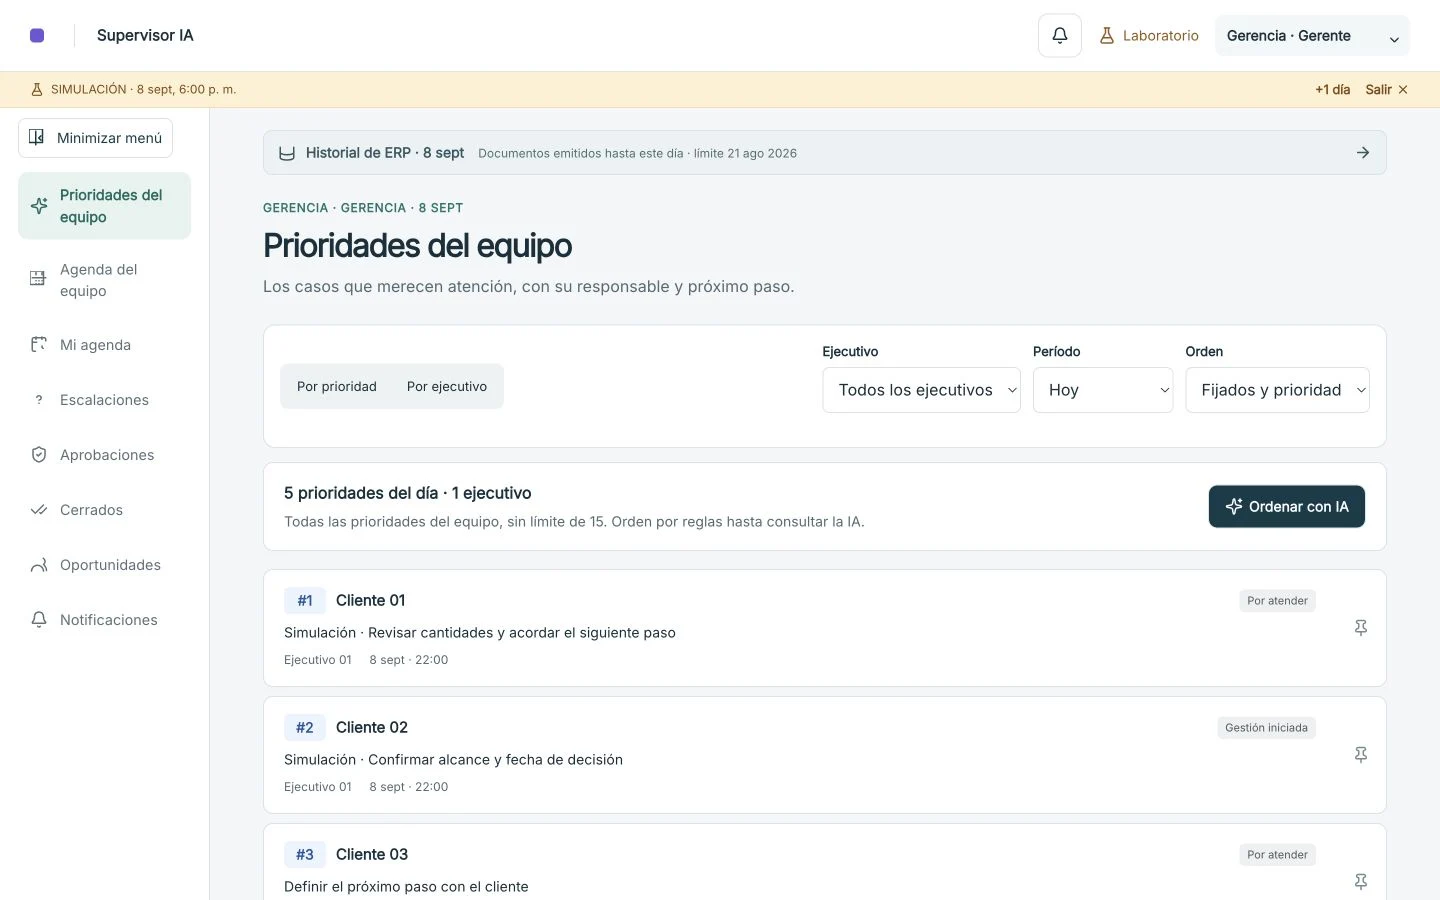
Task: Pin the Cliente 02 priority card
Action: tap(1361, 755)
